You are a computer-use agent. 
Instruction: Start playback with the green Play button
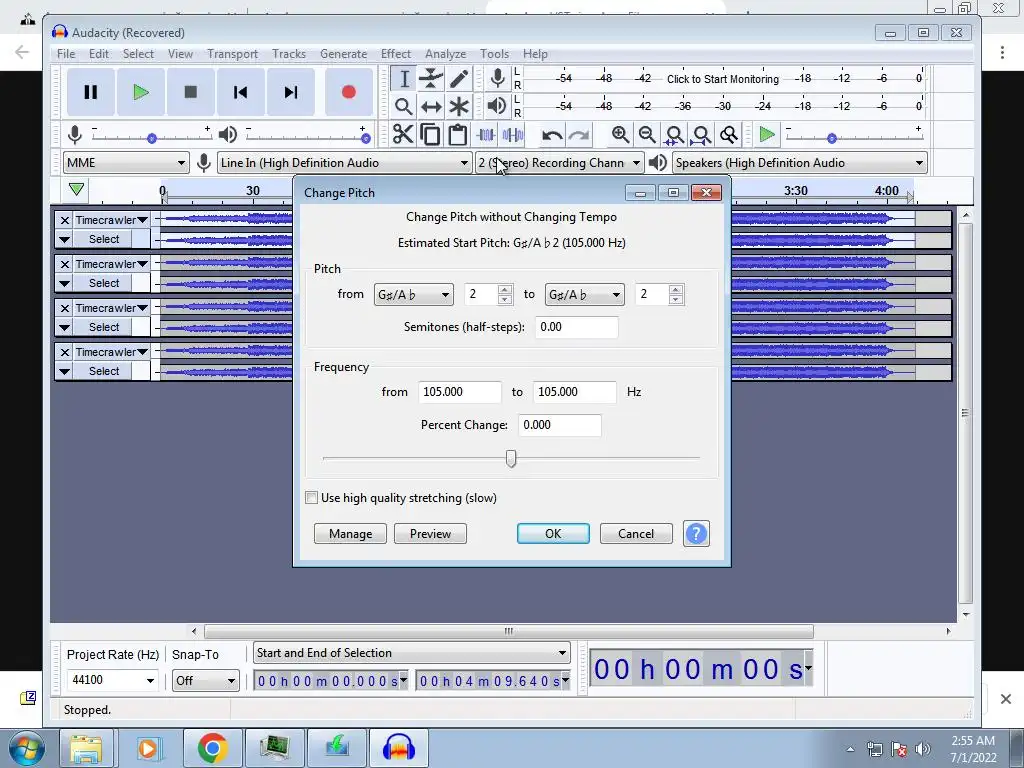[140, 92]
